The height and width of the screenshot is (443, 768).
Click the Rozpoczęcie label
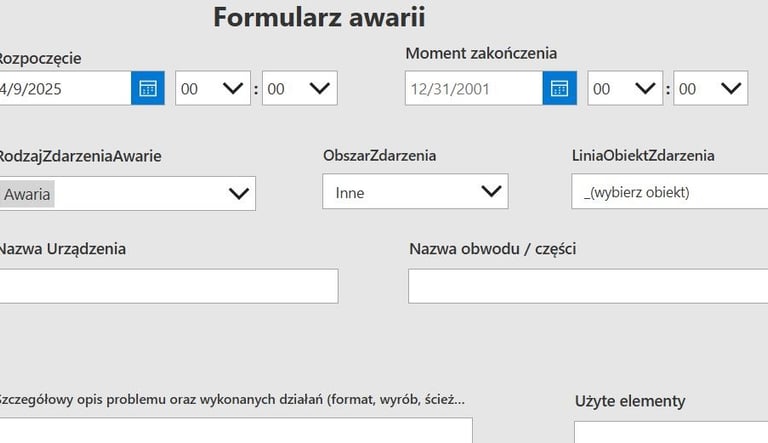40,58
